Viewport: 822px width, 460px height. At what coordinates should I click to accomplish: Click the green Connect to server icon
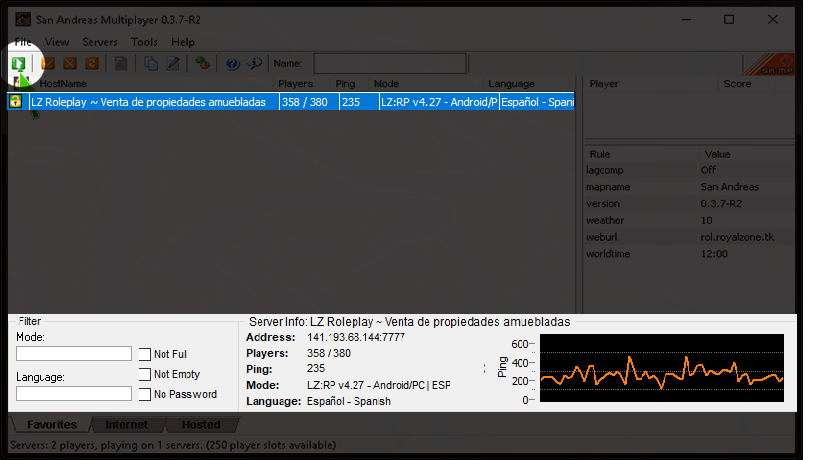click(18, 64)
